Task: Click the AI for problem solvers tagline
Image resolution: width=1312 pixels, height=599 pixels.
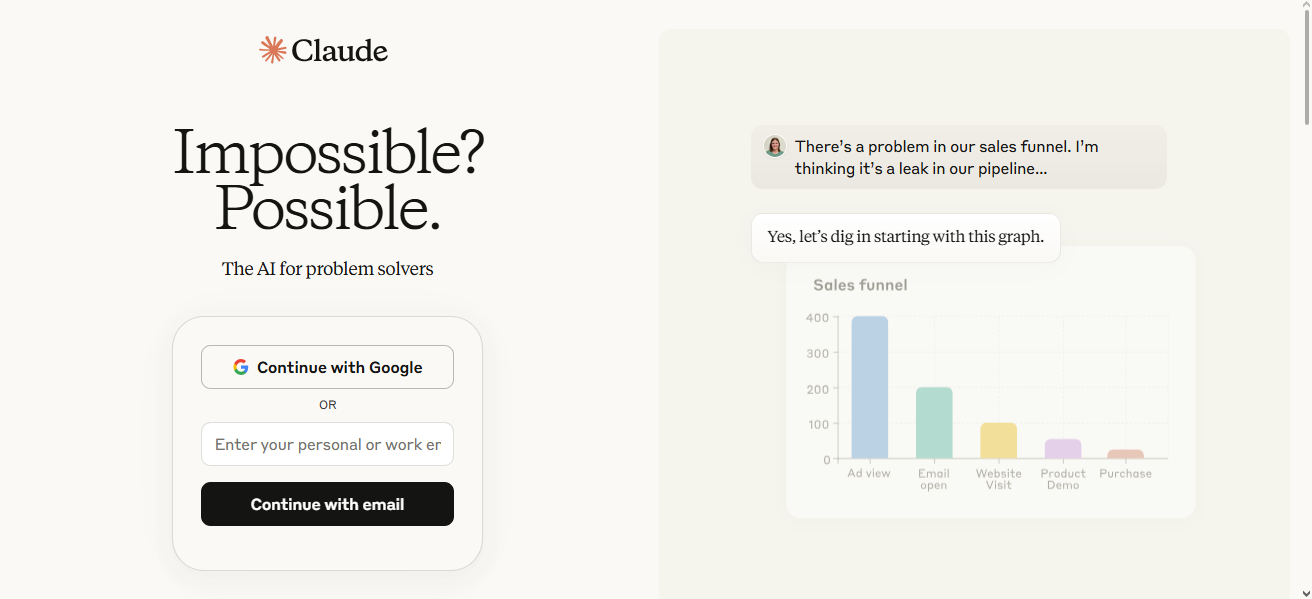Action: [x=328, y=268]
